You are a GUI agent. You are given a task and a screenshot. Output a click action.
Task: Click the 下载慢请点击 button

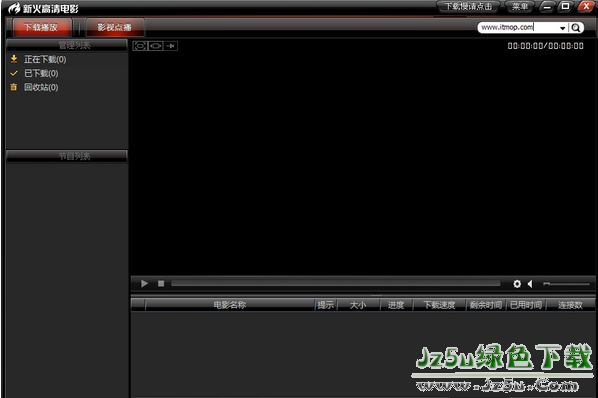pos(468,6)
